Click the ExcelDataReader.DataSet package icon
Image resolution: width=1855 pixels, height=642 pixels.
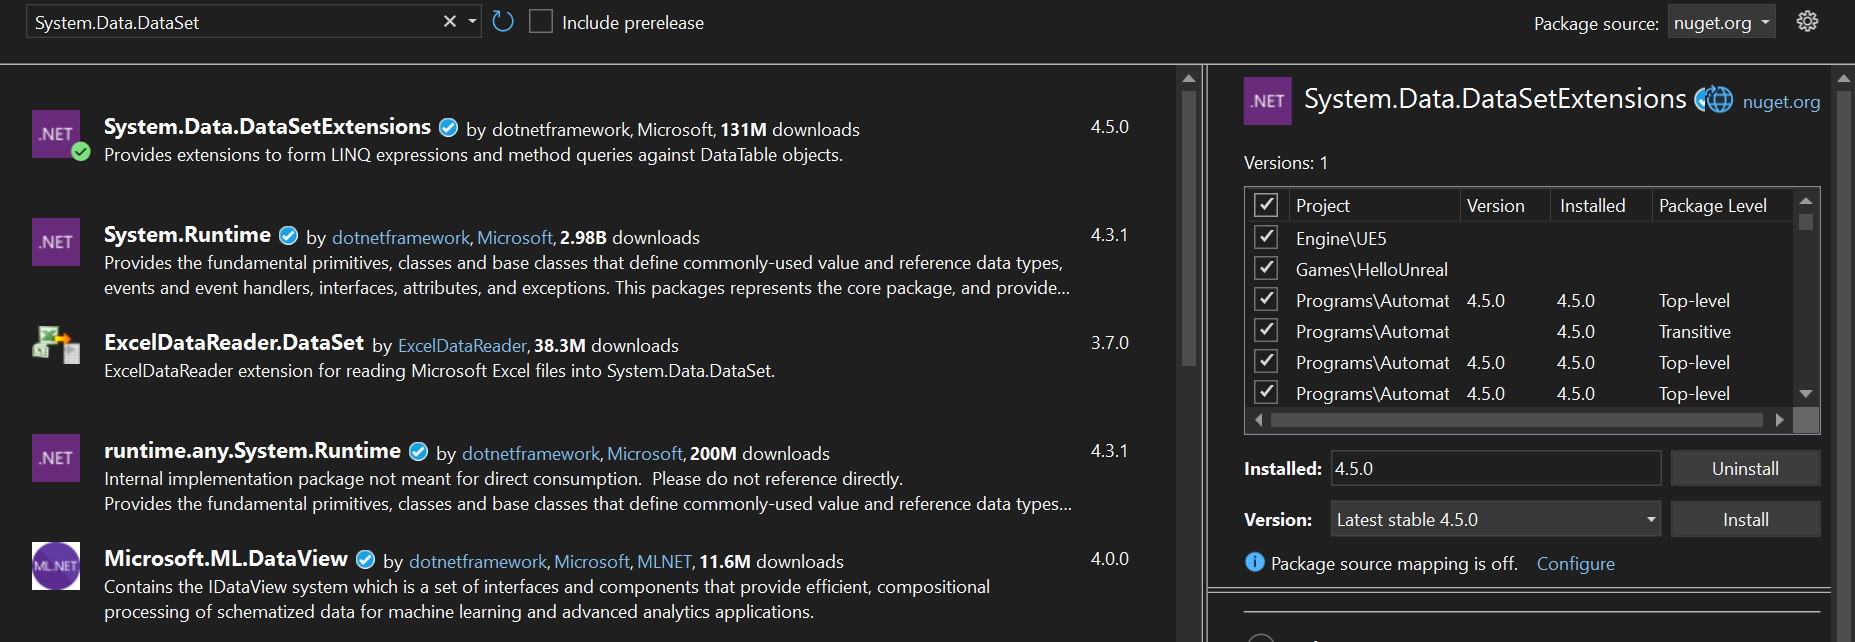click(56, 344)
